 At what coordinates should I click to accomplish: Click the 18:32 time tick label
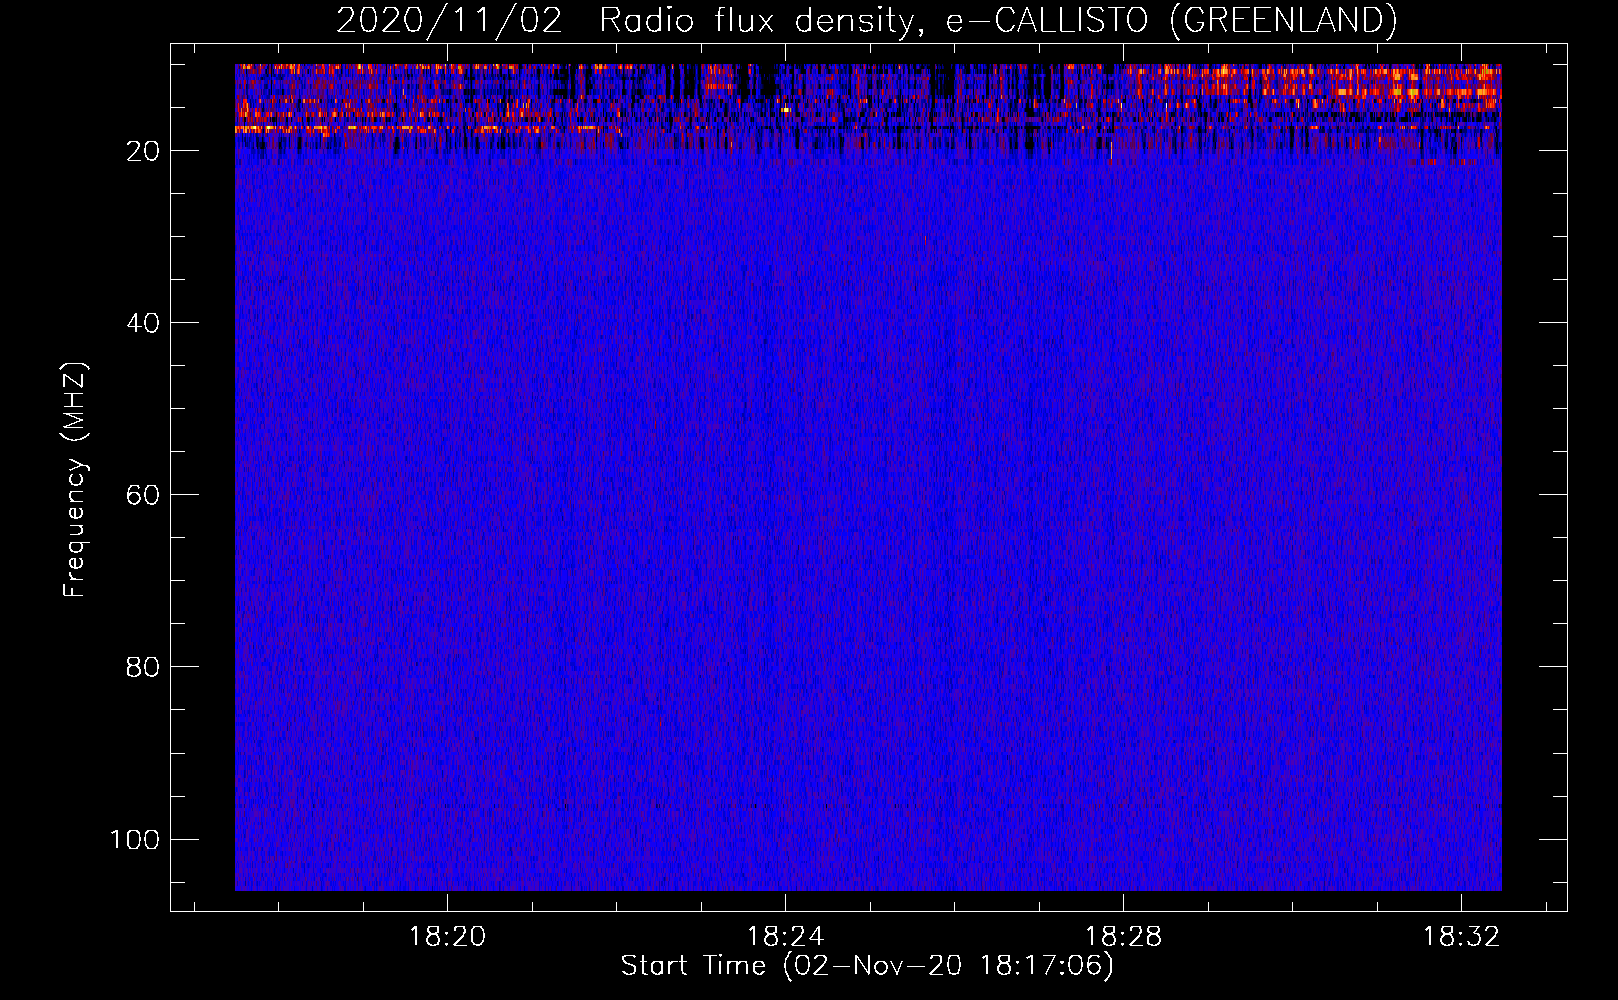point(1462,937)
